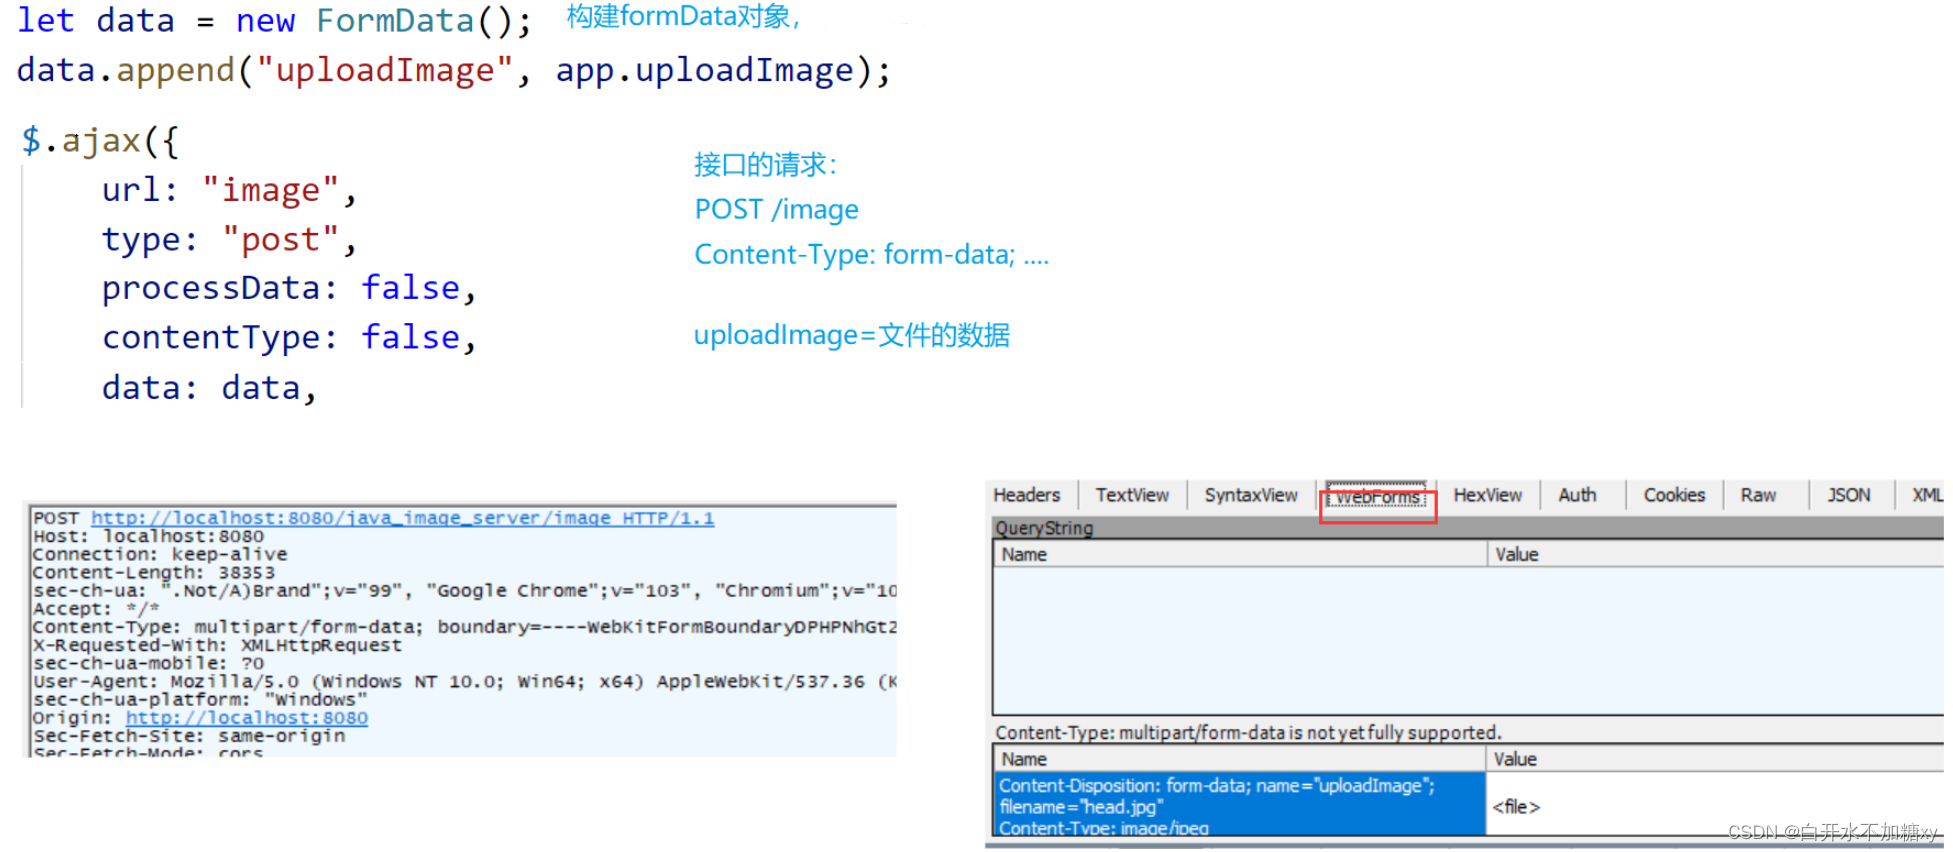Click the uploadImage=文件的数据 annotation
1953x852 pixels.
coord(852,335)
